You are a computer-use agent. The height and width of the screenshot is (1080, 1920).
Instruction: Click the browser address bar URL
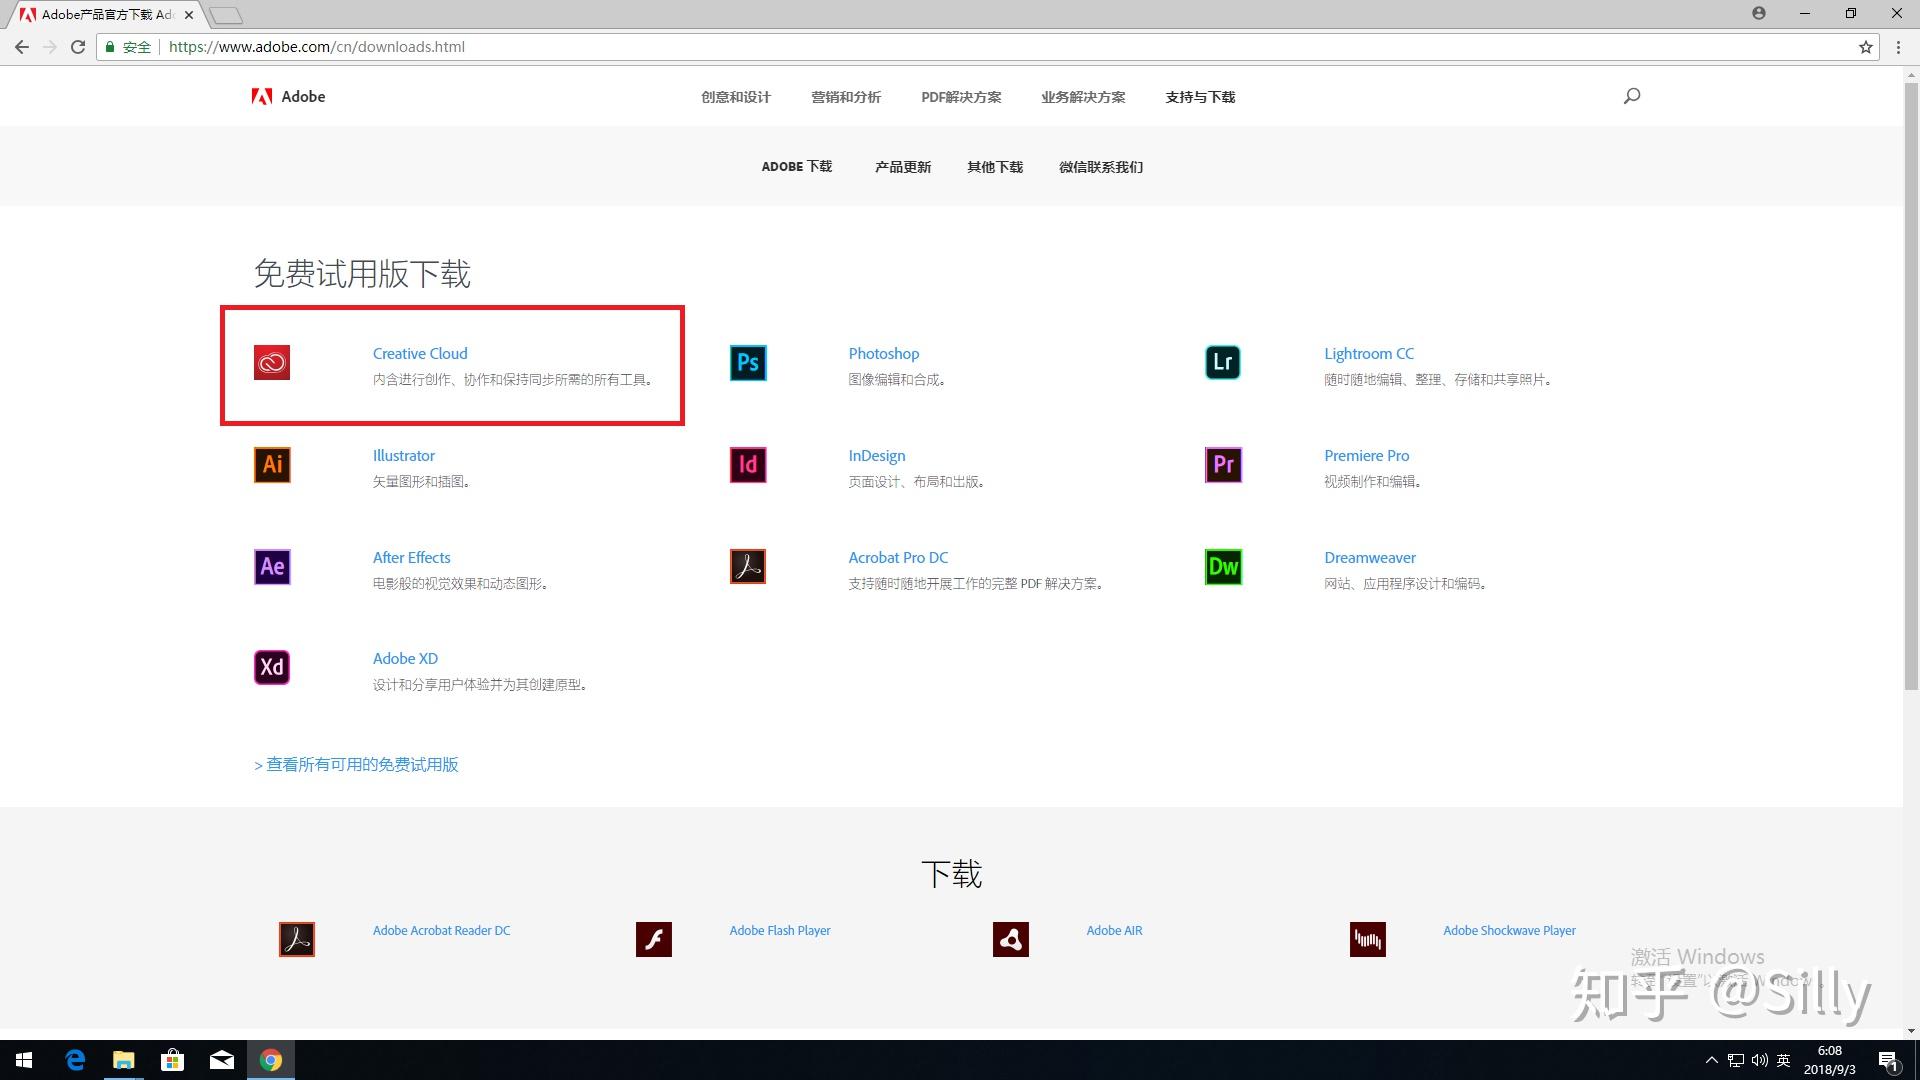pos(316,47)
